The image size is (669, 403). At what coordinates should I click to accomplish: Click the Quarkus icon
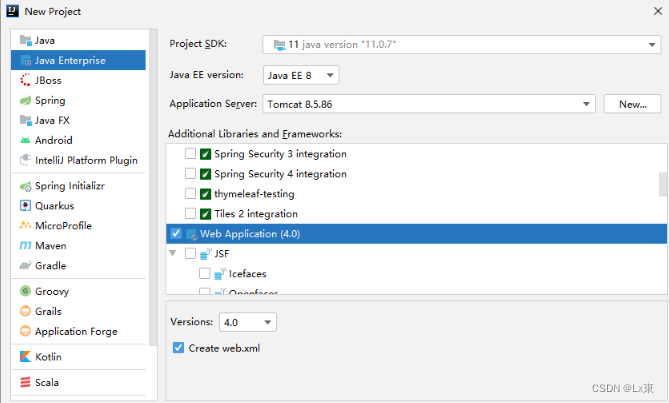point(26,206)
